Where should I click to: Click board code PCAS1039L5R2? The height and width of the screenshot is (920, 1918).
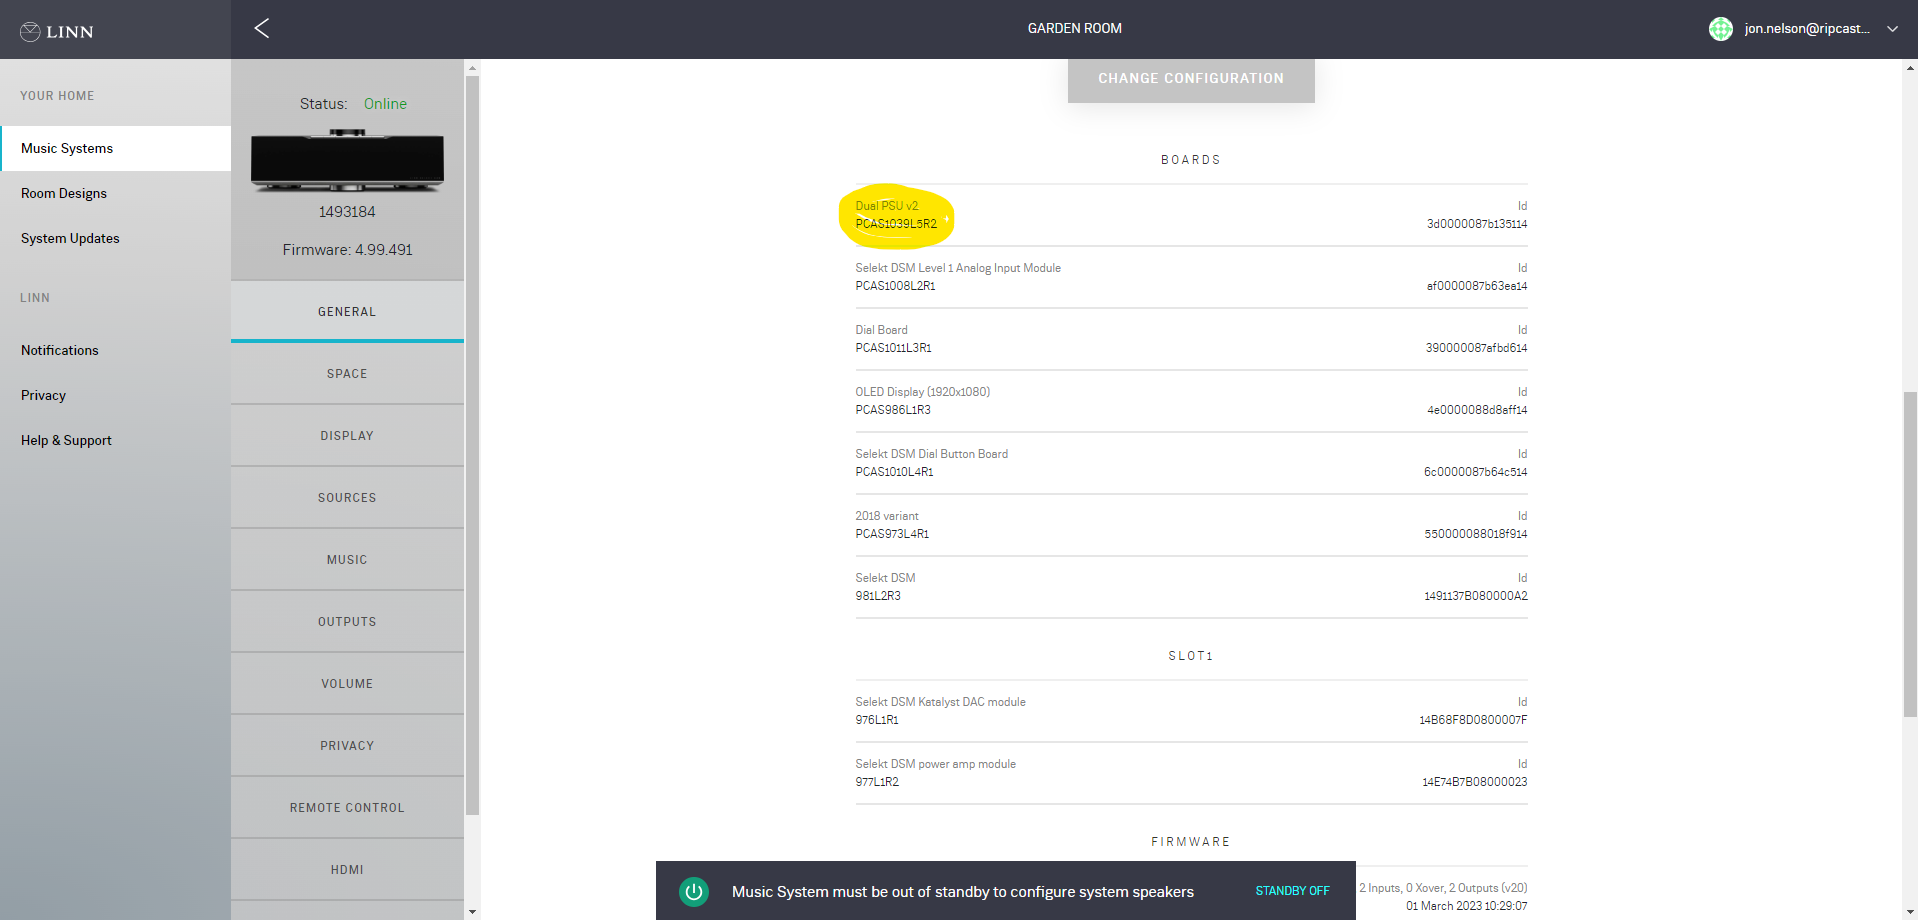pos(896,224)
